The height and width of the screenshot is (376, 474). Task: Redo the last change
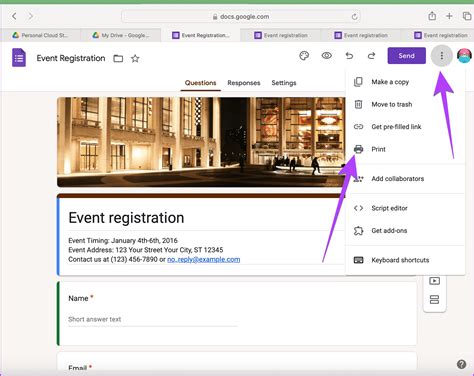point(371,56)
